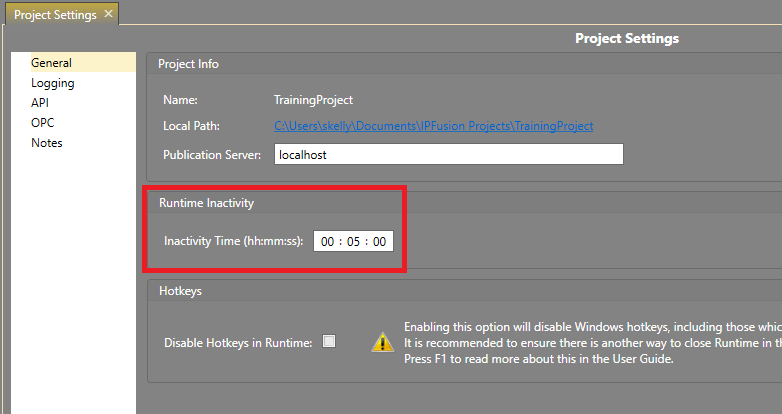Click the Project Info section header
Screen dimensions: 782x414
click(x=189, y=64)
